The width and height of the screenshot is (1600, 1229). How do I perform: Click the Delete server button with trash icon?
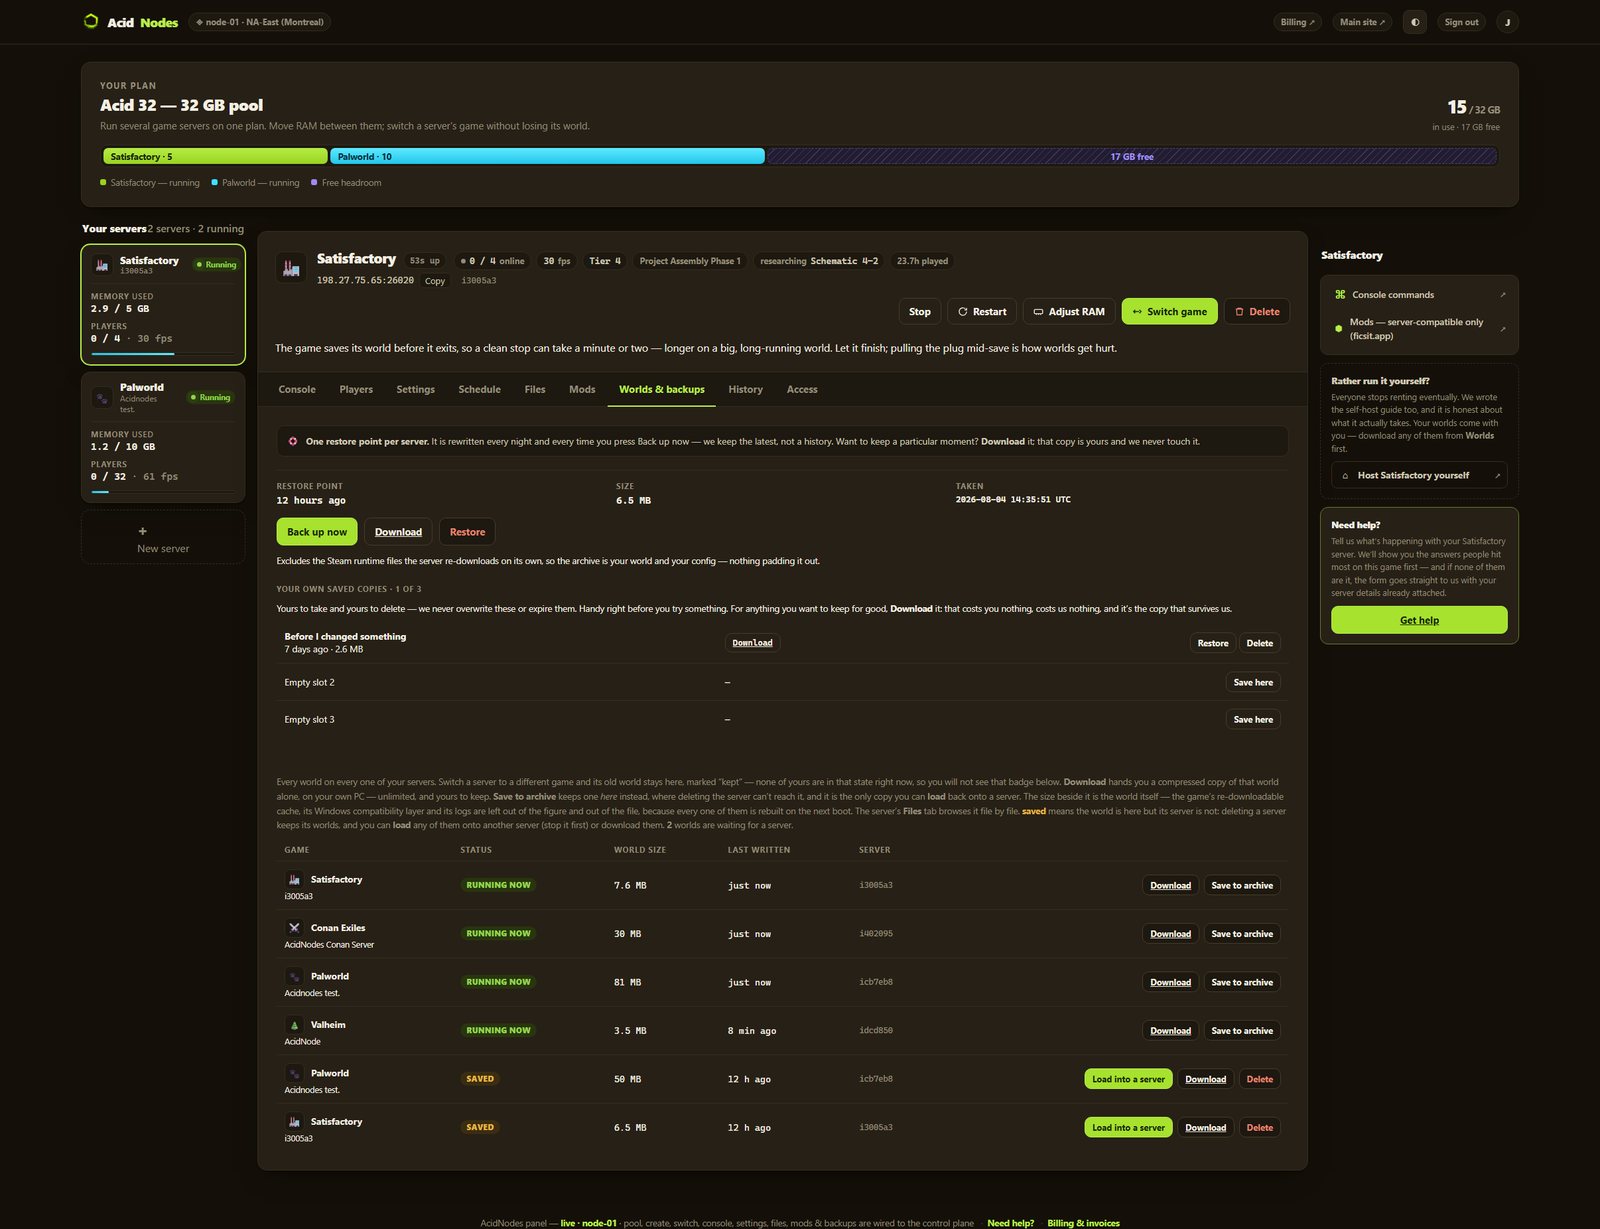1257,312
